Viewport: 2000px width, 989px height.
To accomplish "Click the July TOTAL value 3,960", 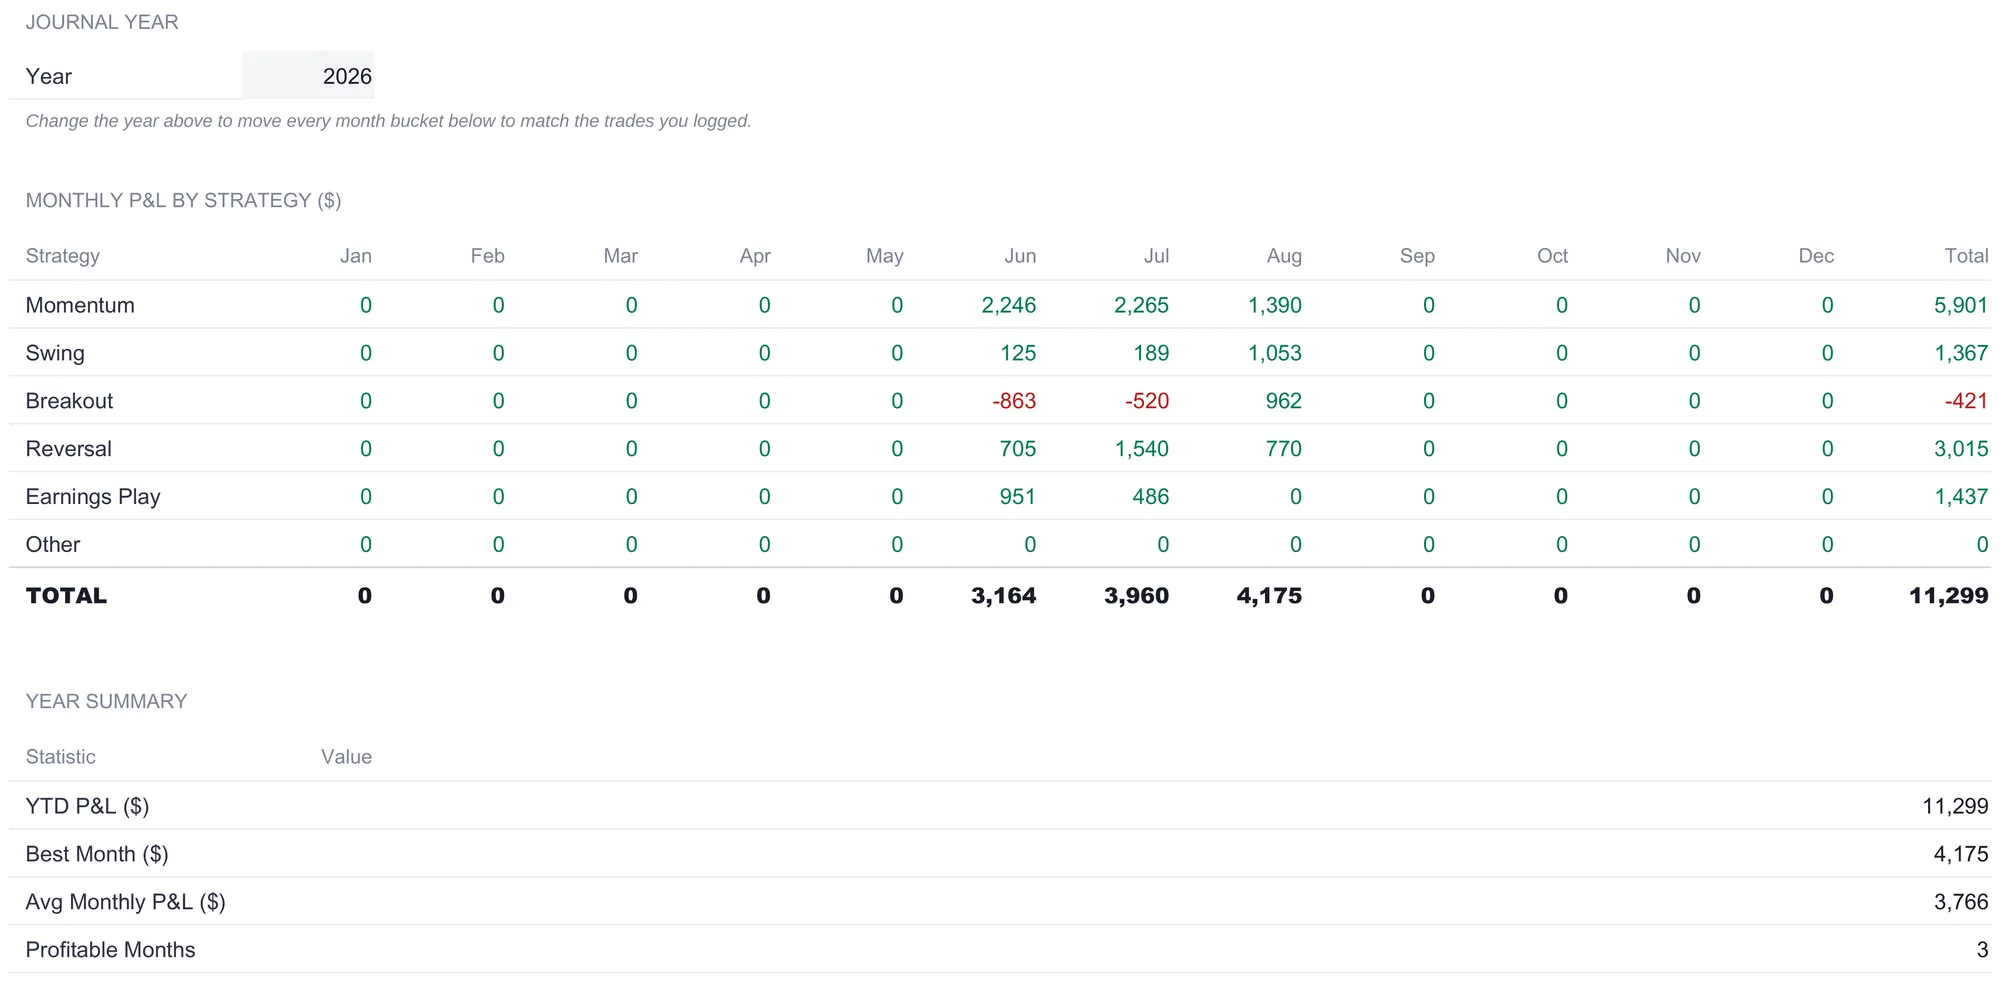I will tap(1136, 596).
